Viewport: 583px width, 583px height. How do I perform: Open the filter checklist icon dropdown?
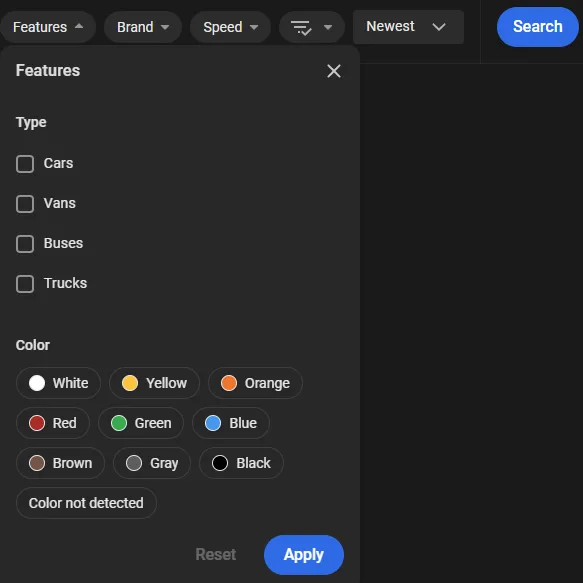click(312, 27)
